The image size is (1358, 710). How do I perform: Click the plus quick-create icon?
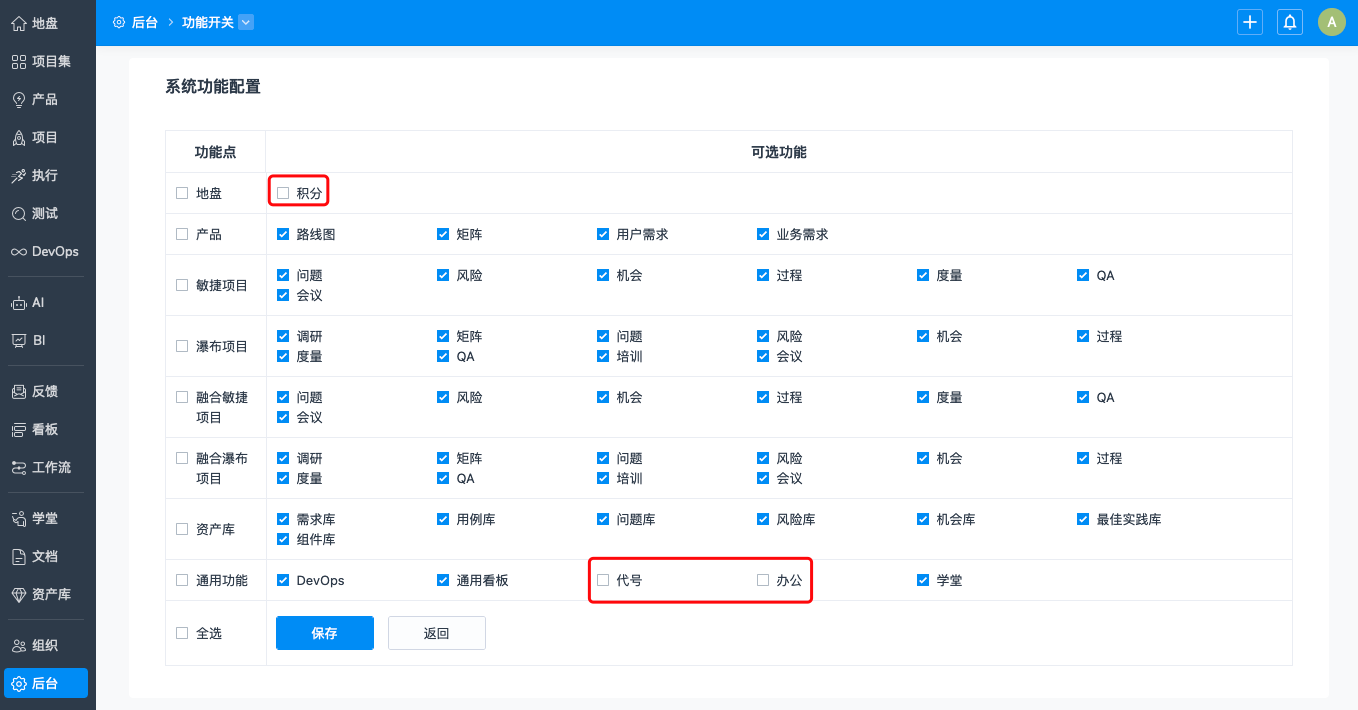(x=1250, y=22)
